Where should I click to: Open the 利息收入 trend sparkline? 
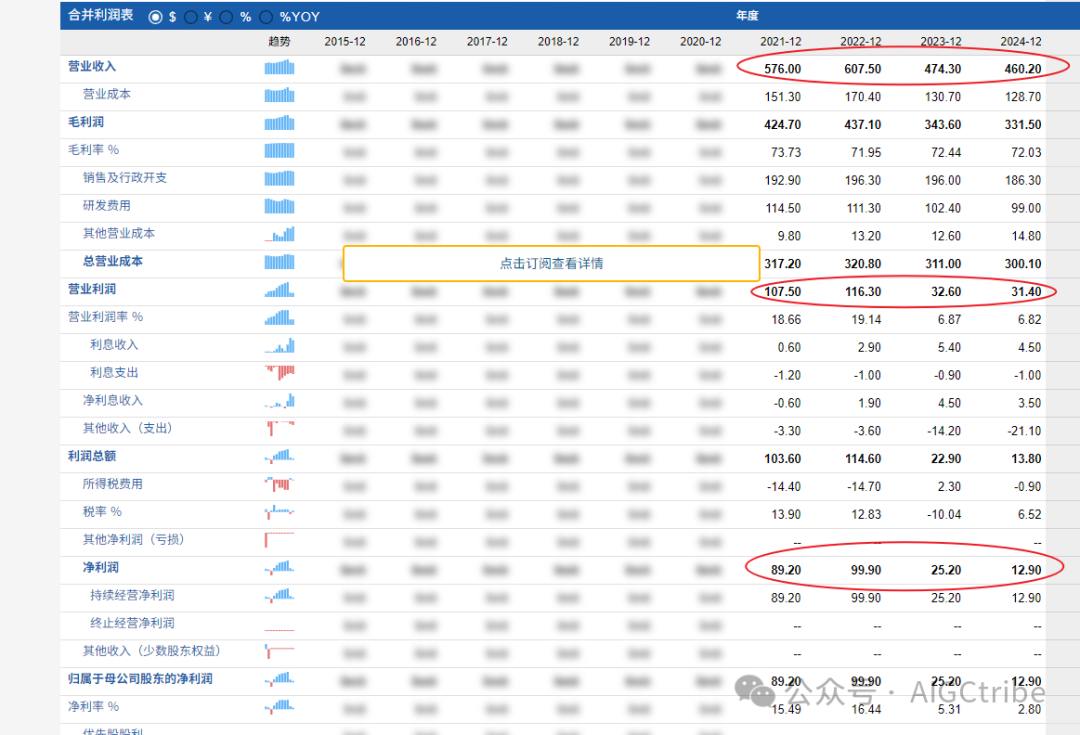click(x=280, y=346)
